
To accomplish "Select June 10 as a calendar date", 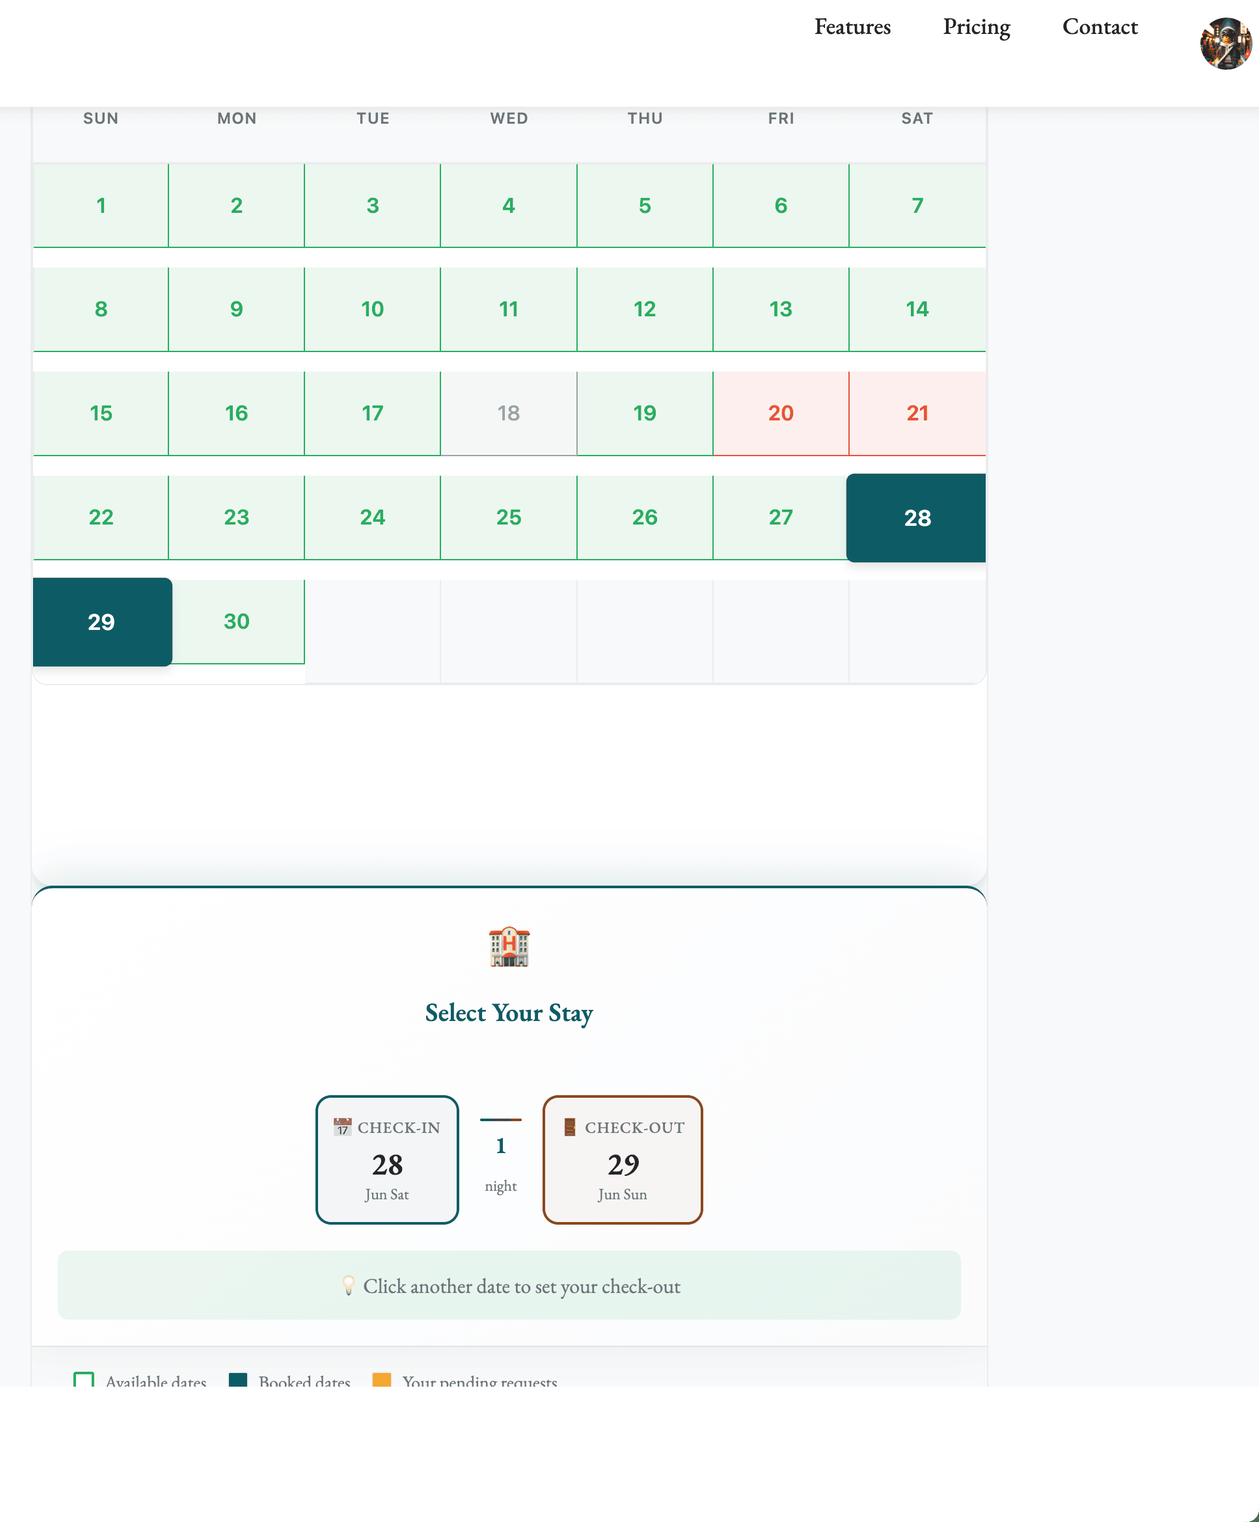I will tap(372, 309).
